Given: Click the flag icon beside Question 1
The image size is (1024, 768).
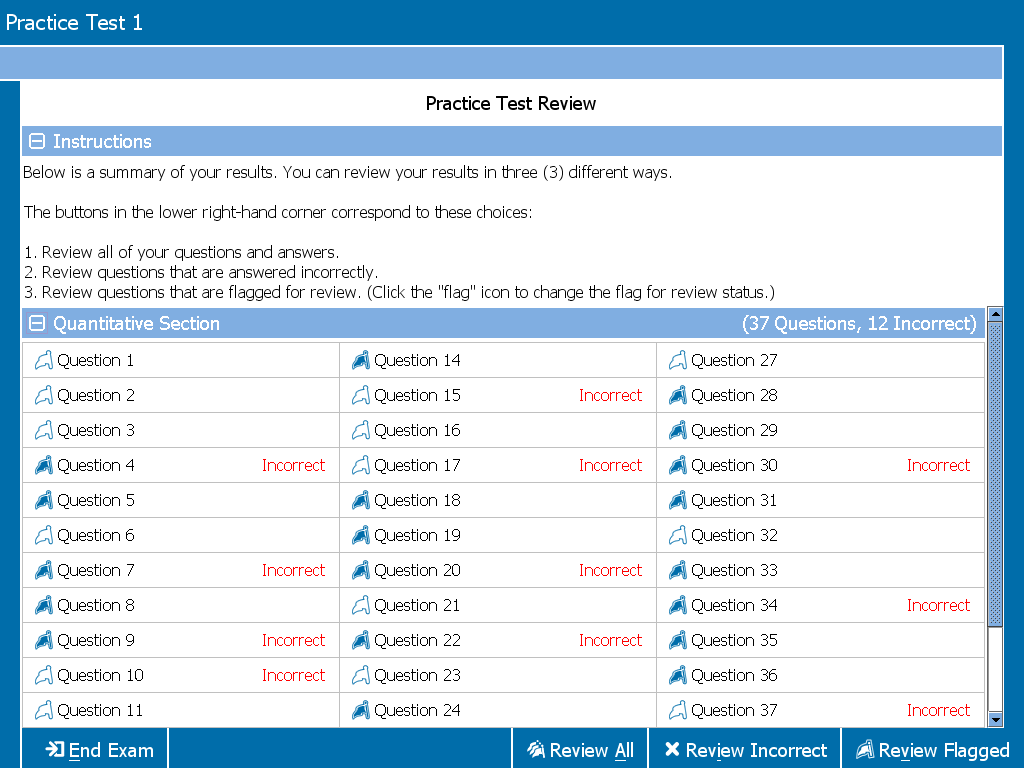Looking at the screenshot, I should [43, 360].
